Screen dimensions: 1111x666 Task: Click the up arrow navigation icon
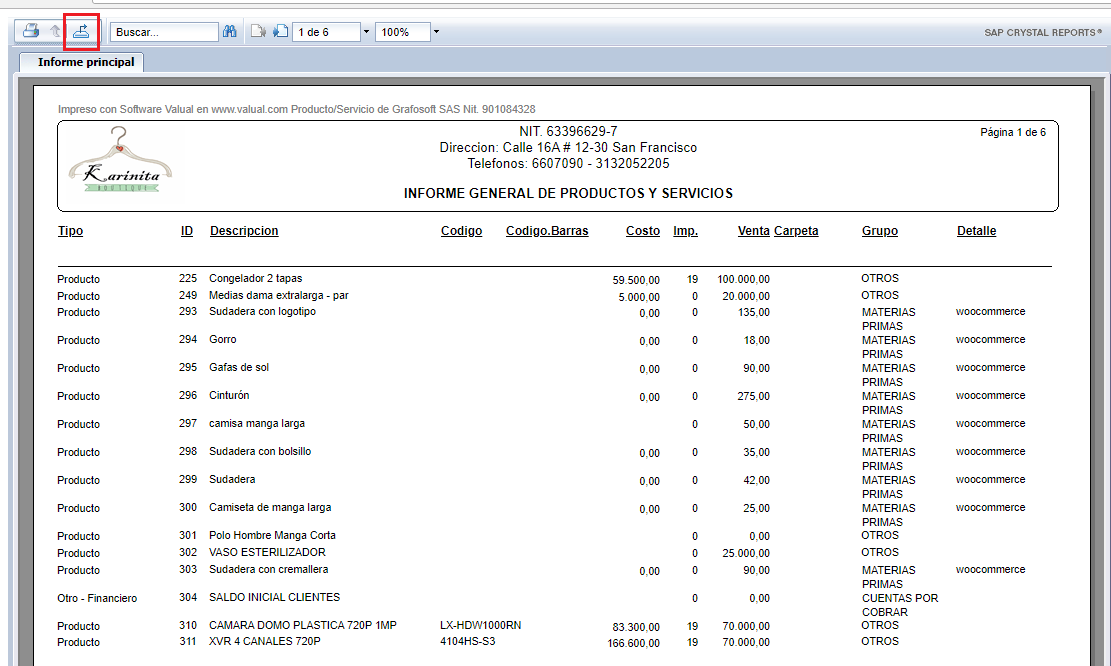(55, 32)
